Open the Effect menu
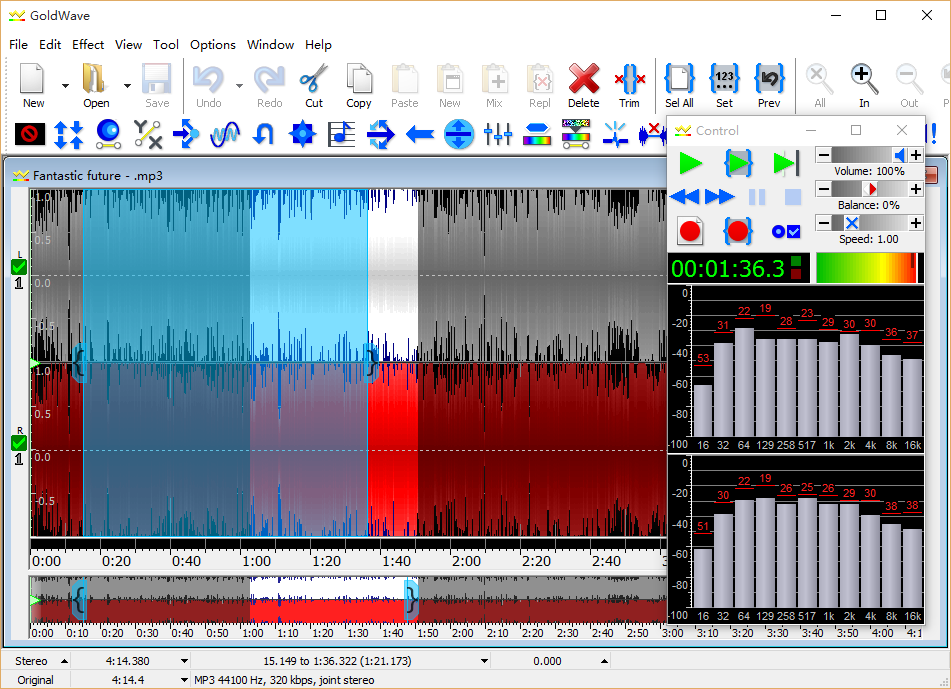This screenshot has width=951, height=689. click(x=88, y=44)
